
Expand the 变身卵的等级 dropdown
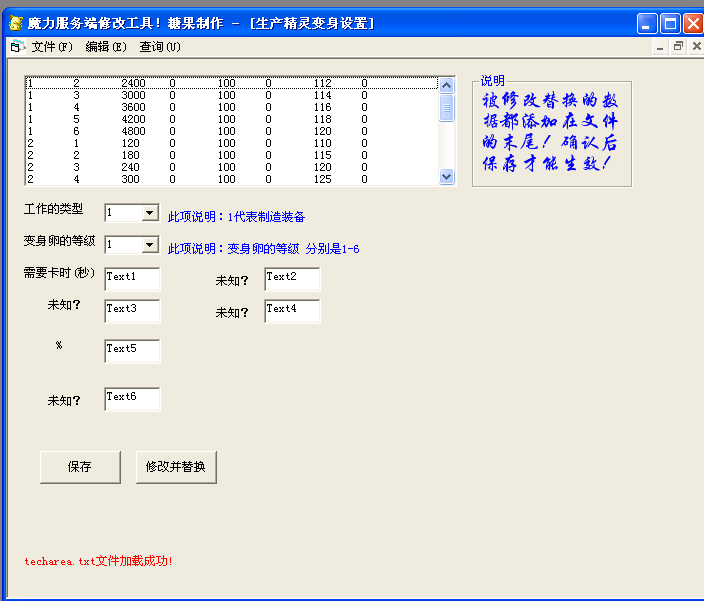(149, 245)
